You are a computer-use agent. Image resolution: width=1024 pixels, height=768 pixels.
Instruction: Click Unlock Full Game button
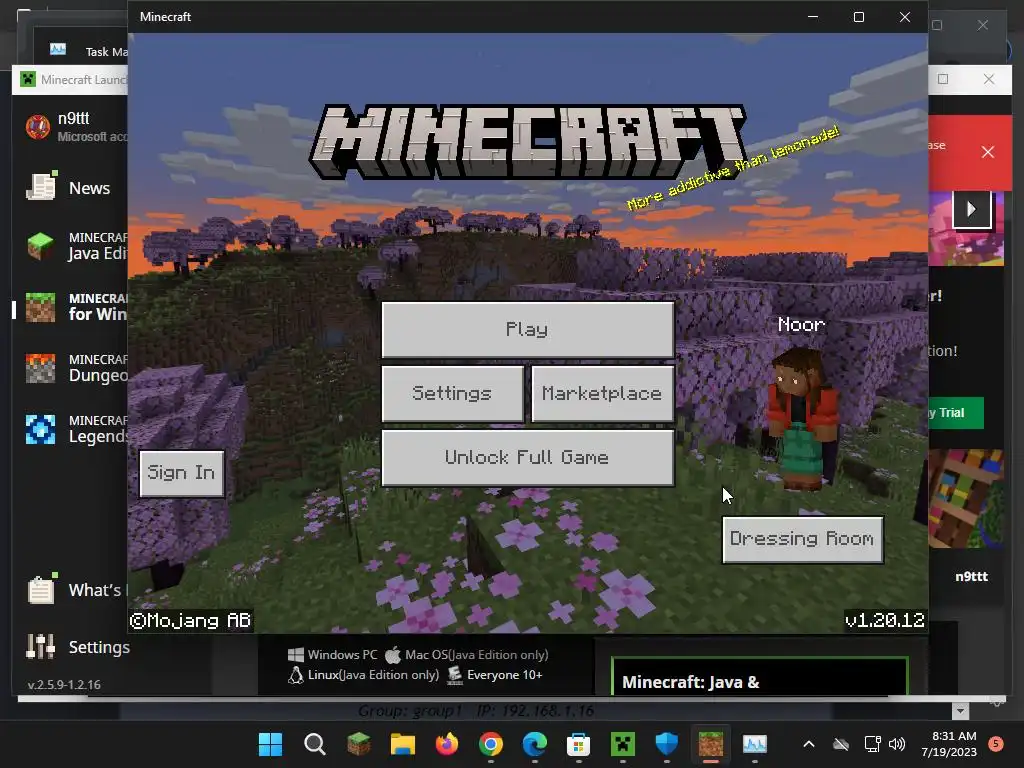point(528,457)
